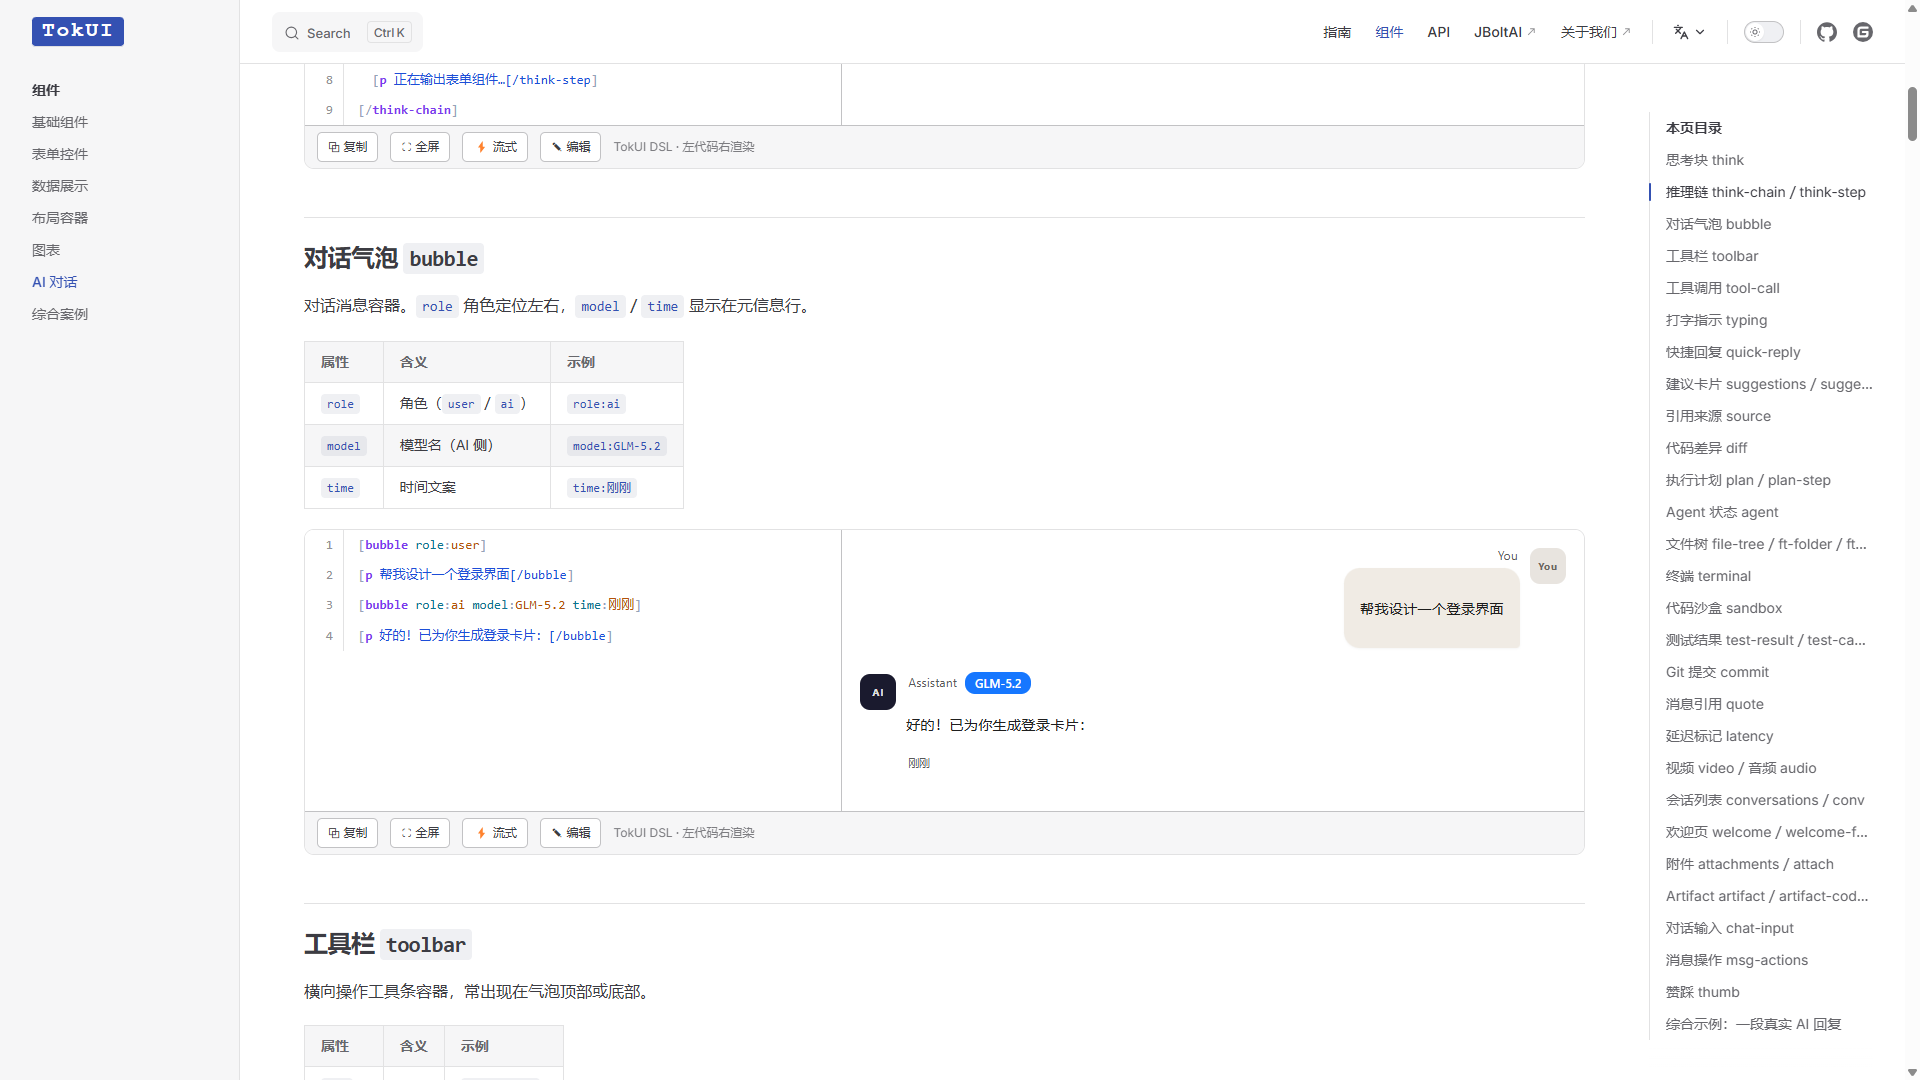Open the 指南 nav item

point(1337,32)
